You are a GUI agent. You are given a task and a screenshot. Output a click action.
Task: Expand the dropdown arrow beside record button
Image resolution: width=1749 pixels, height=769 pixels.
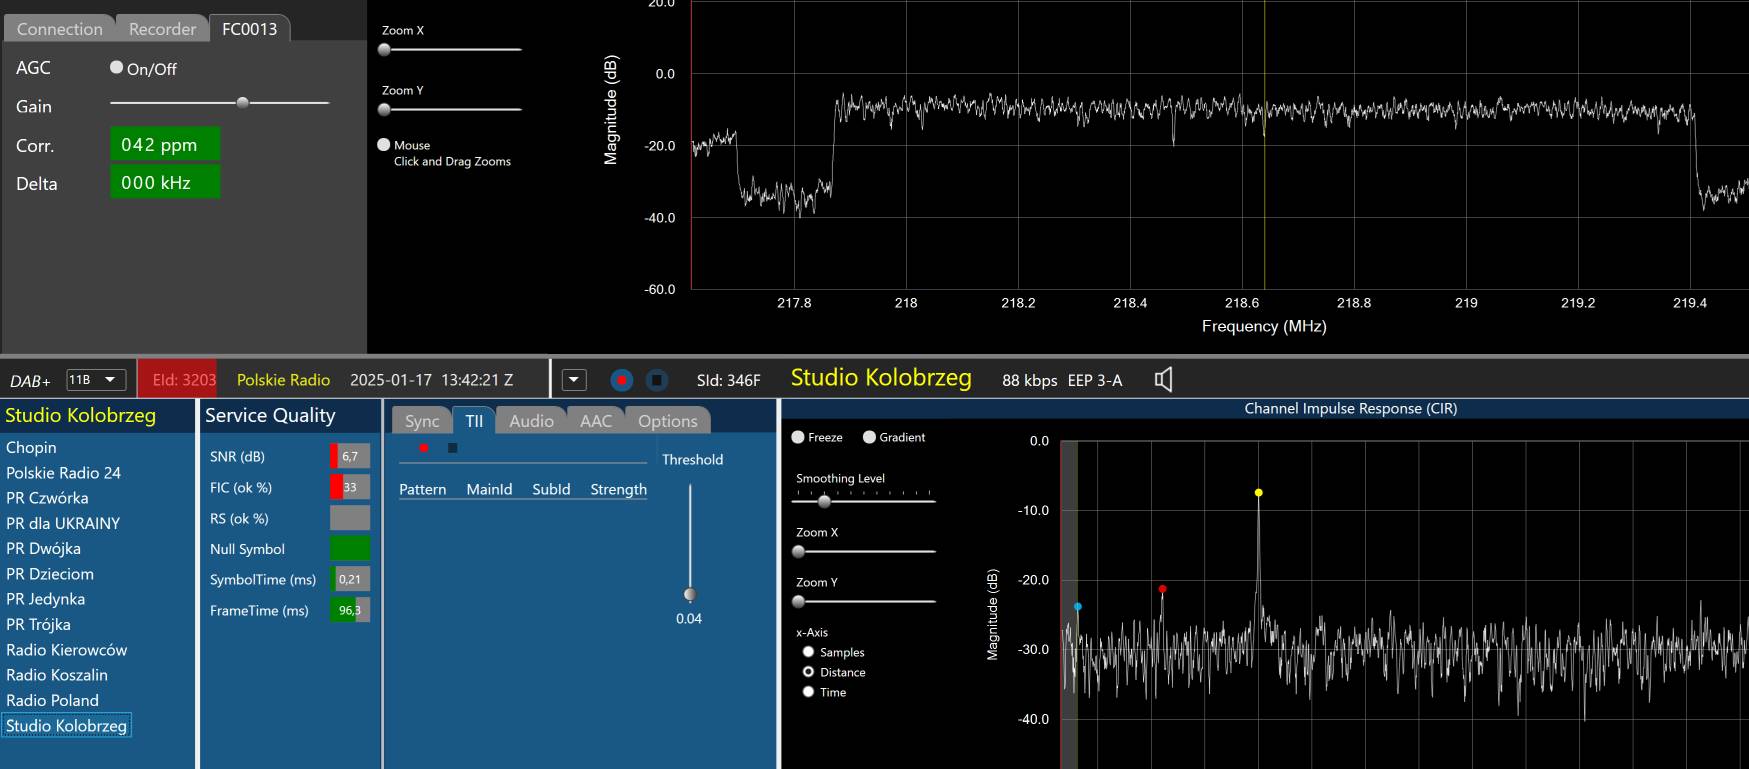click(x=574, y=380)
